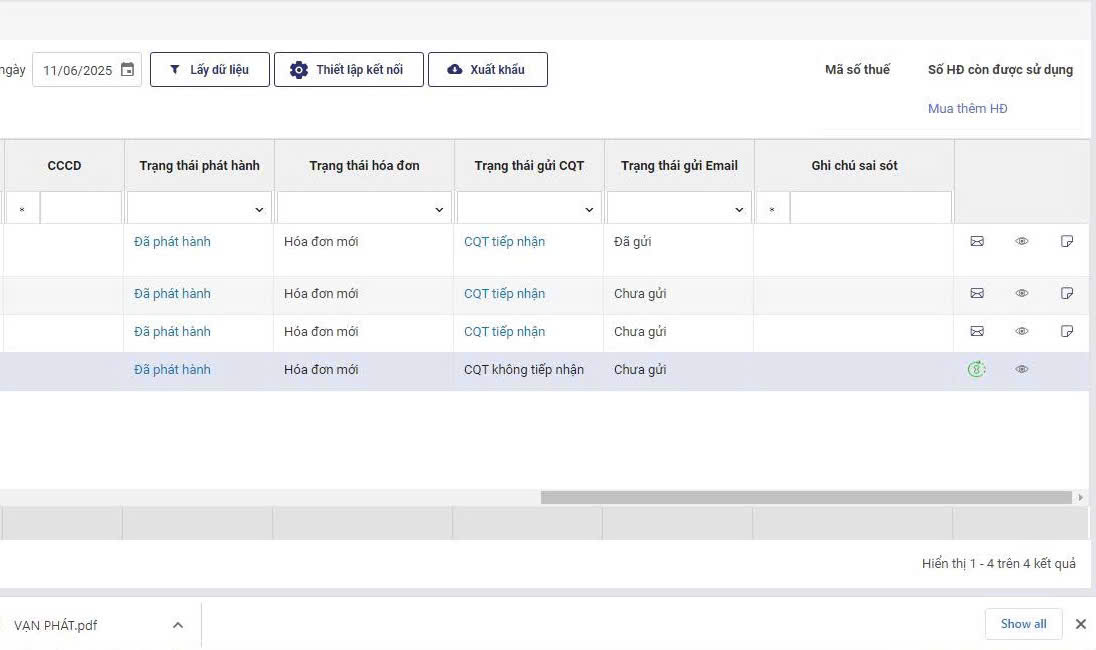
Task: Click the note icon in the second invoice row
Action: tap(1067, 293)
